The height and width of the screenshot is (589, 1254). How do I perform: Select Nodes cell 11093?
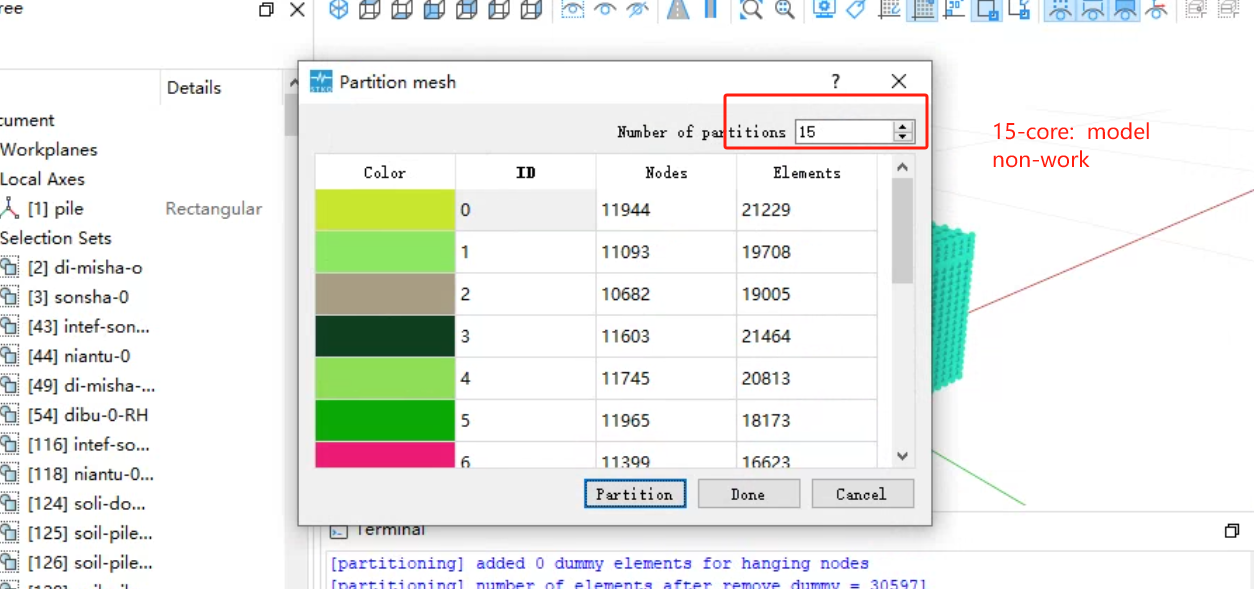pos(666,252)
